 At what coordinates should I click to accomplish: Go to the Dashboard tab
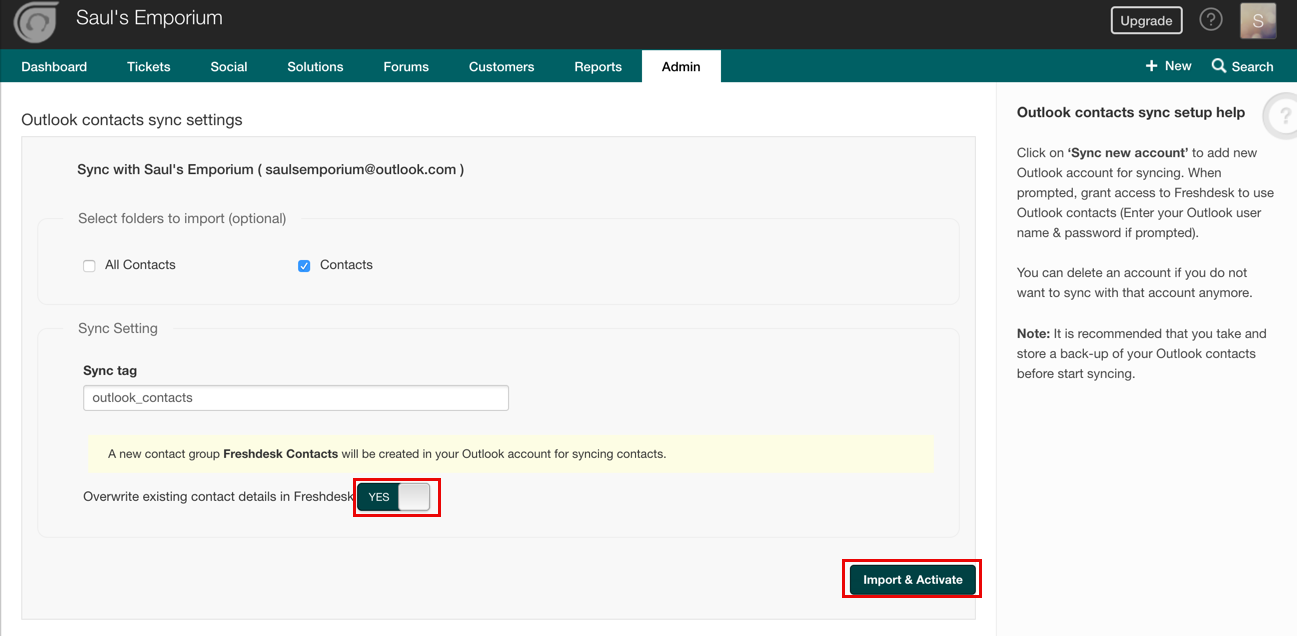click(54, 67)
